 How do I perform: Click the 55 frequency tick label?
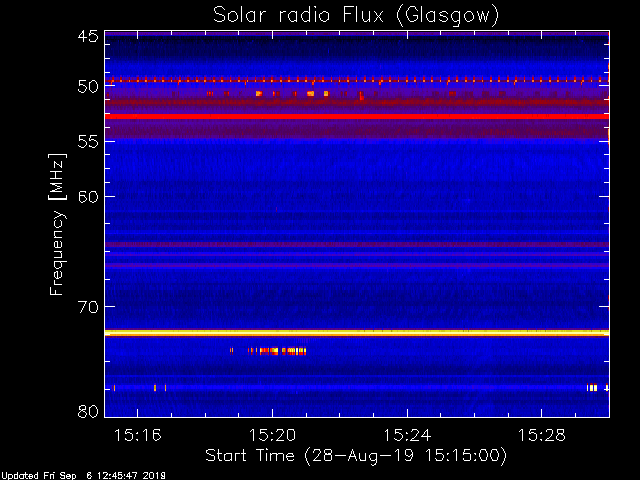(x=88, y=142)
